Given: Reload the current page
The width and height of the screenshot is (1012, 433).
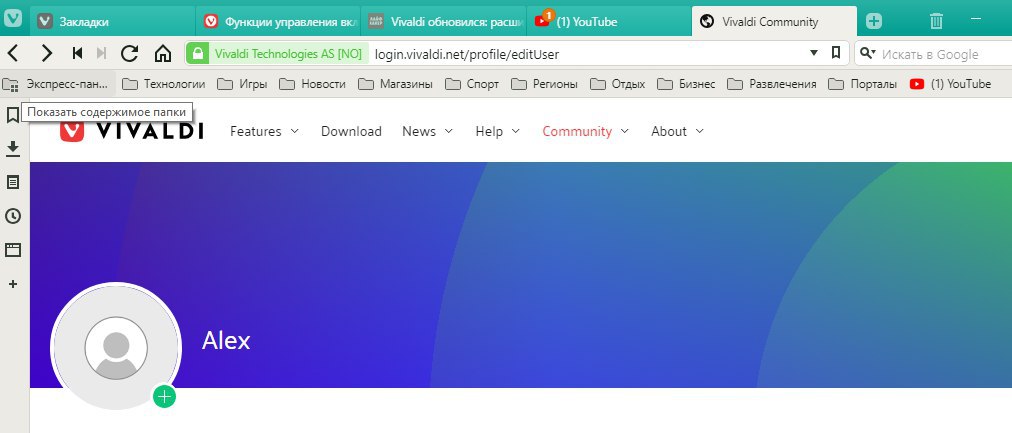Looking at the screenshot, I should tap(130, 54).
